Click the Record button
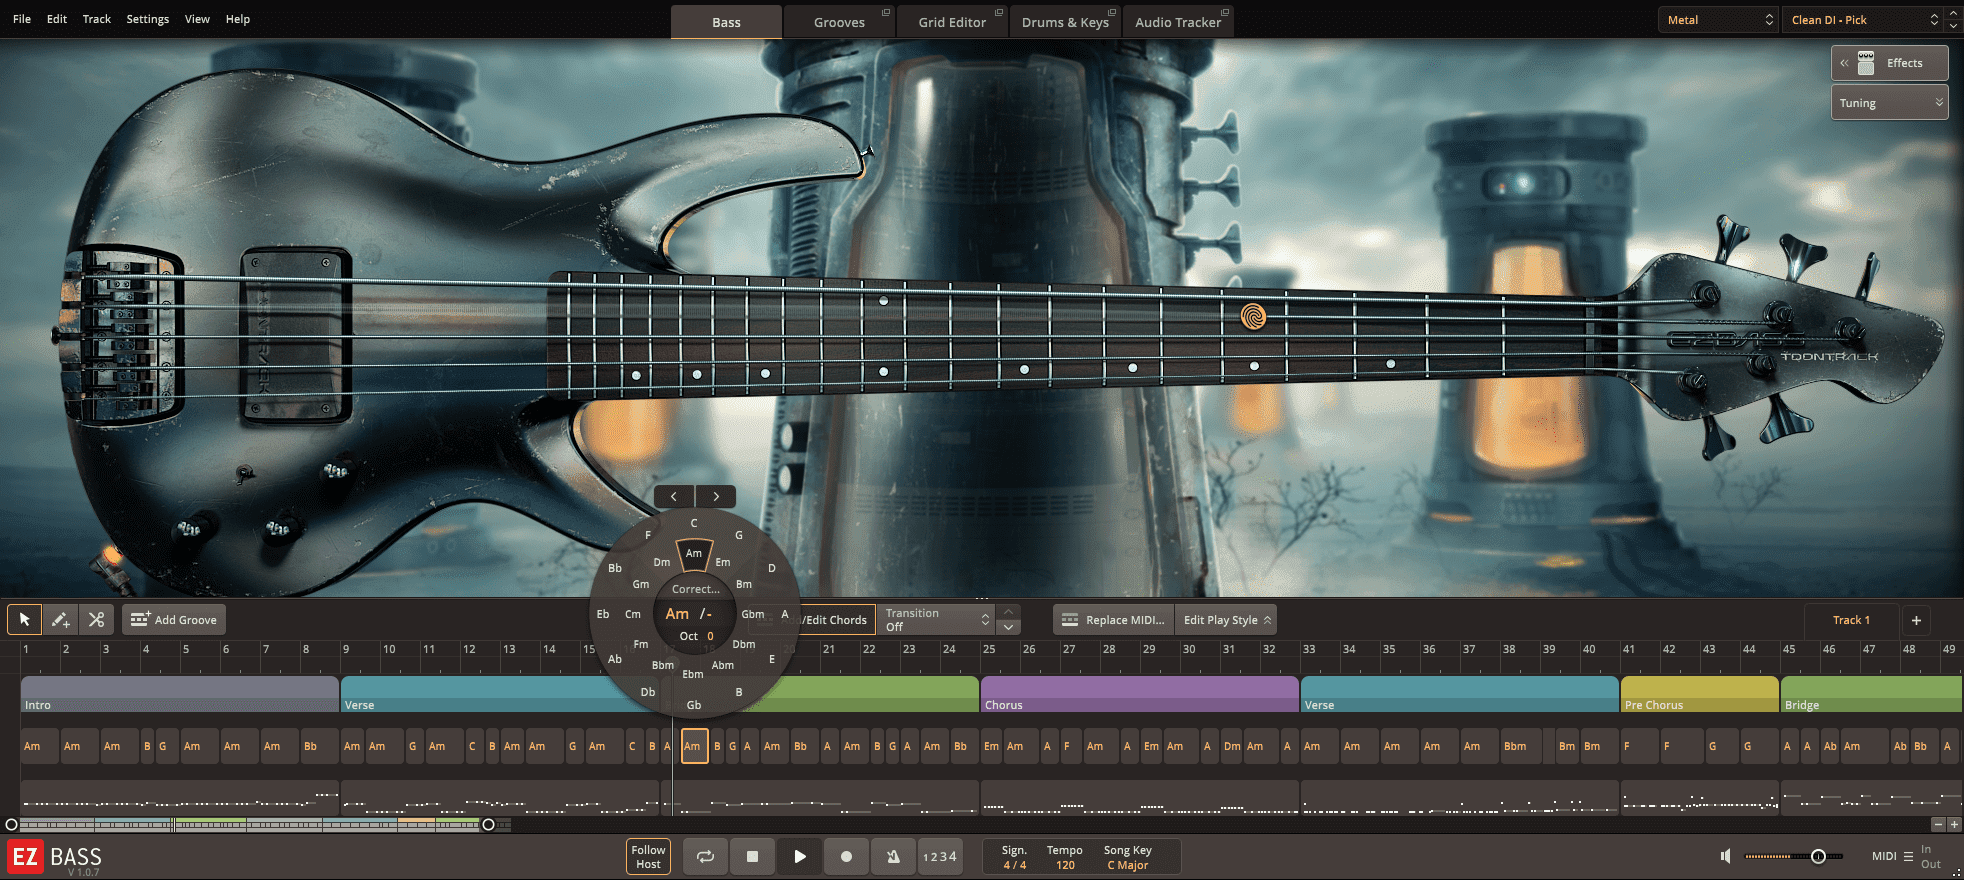Image resolution: width=1964 pixels, height=880 pixels. [x=846, y=857]
